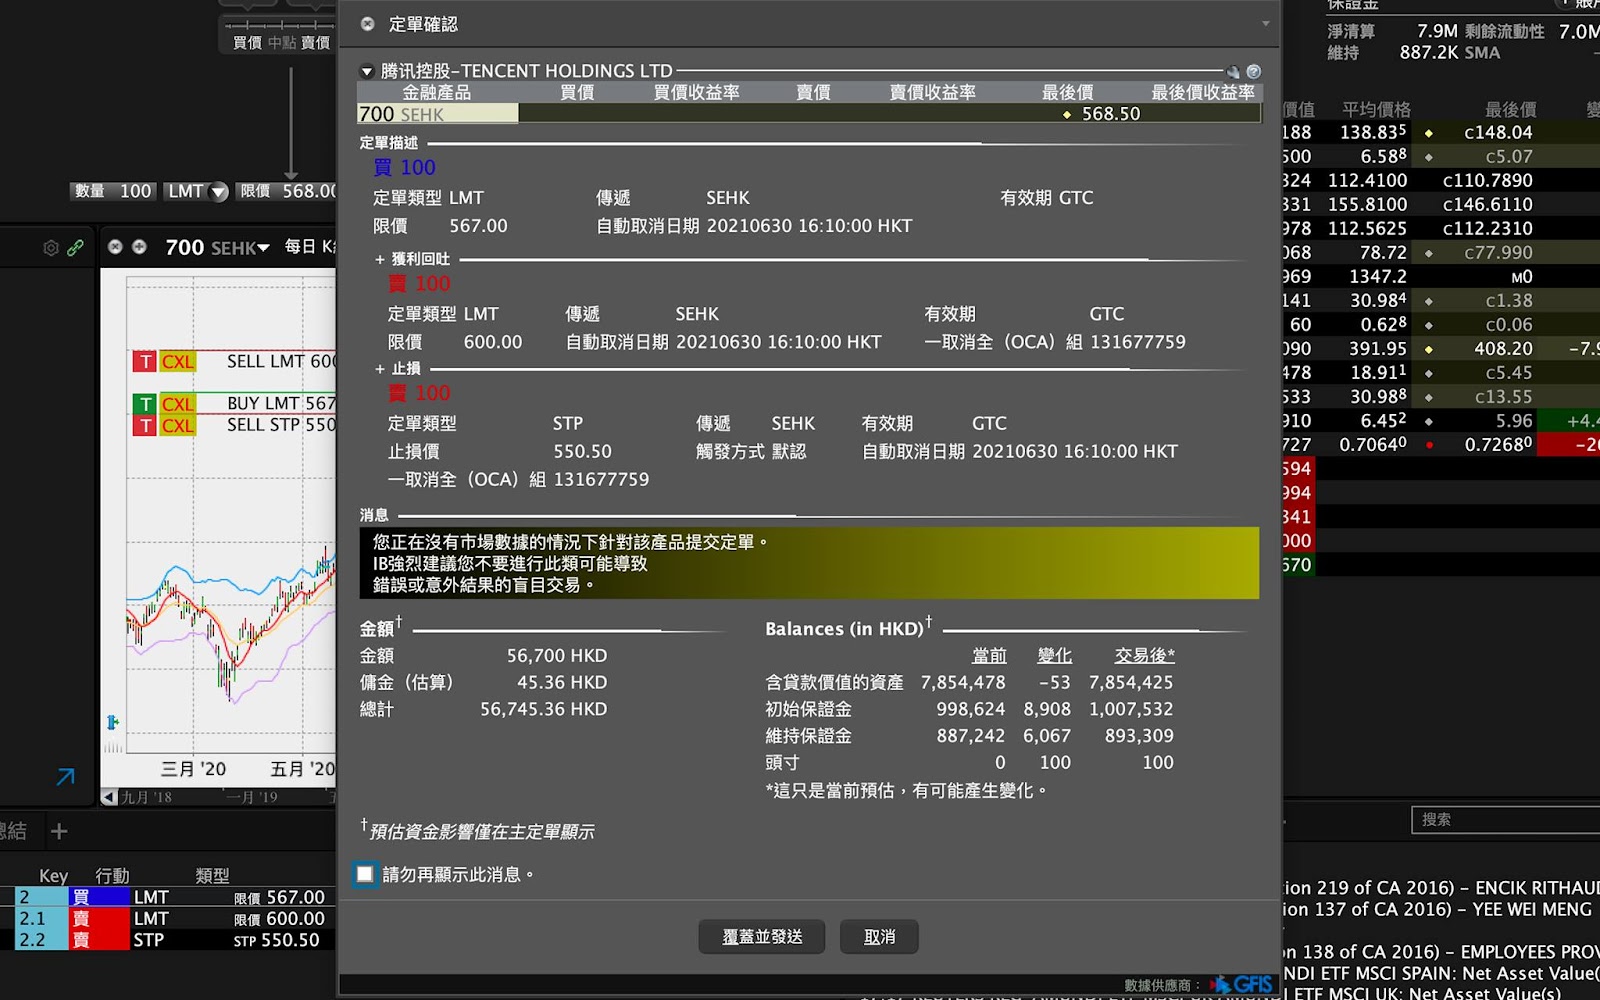1600x1000 pixels.
Task: Click the 行動 column header
Action: [x=112, y=876]
